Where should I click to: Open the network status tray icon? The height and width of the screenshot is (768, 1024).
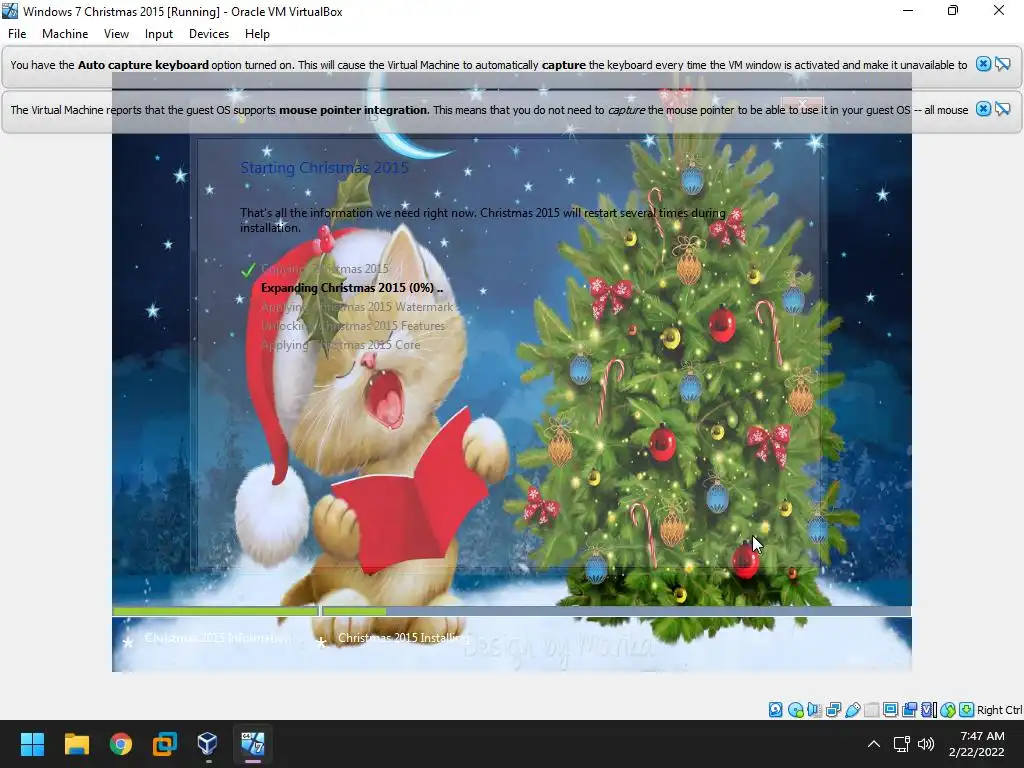[x=902, y=744]
